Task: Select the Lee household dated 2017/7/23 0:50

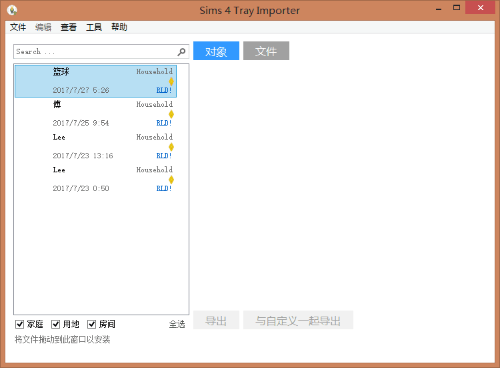Action: point(96,179)
